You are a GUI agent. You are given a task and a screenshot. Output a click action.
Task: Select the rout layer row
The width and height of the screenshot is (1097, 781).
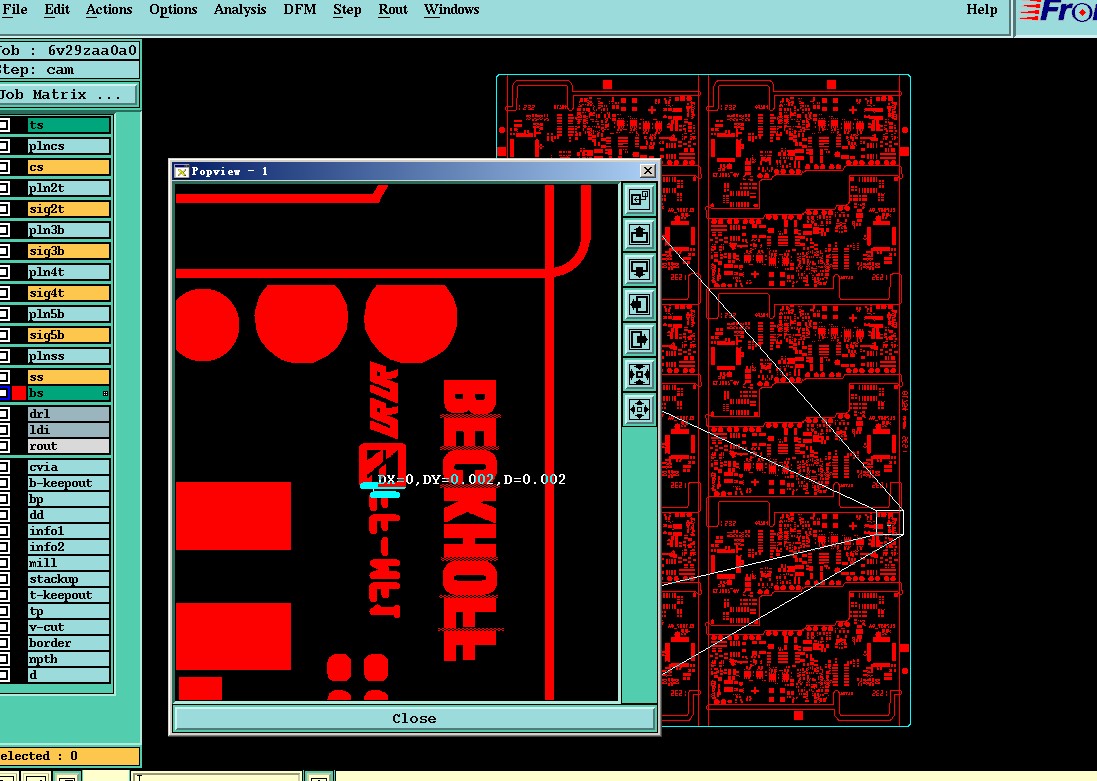click(x=69, y=446)
